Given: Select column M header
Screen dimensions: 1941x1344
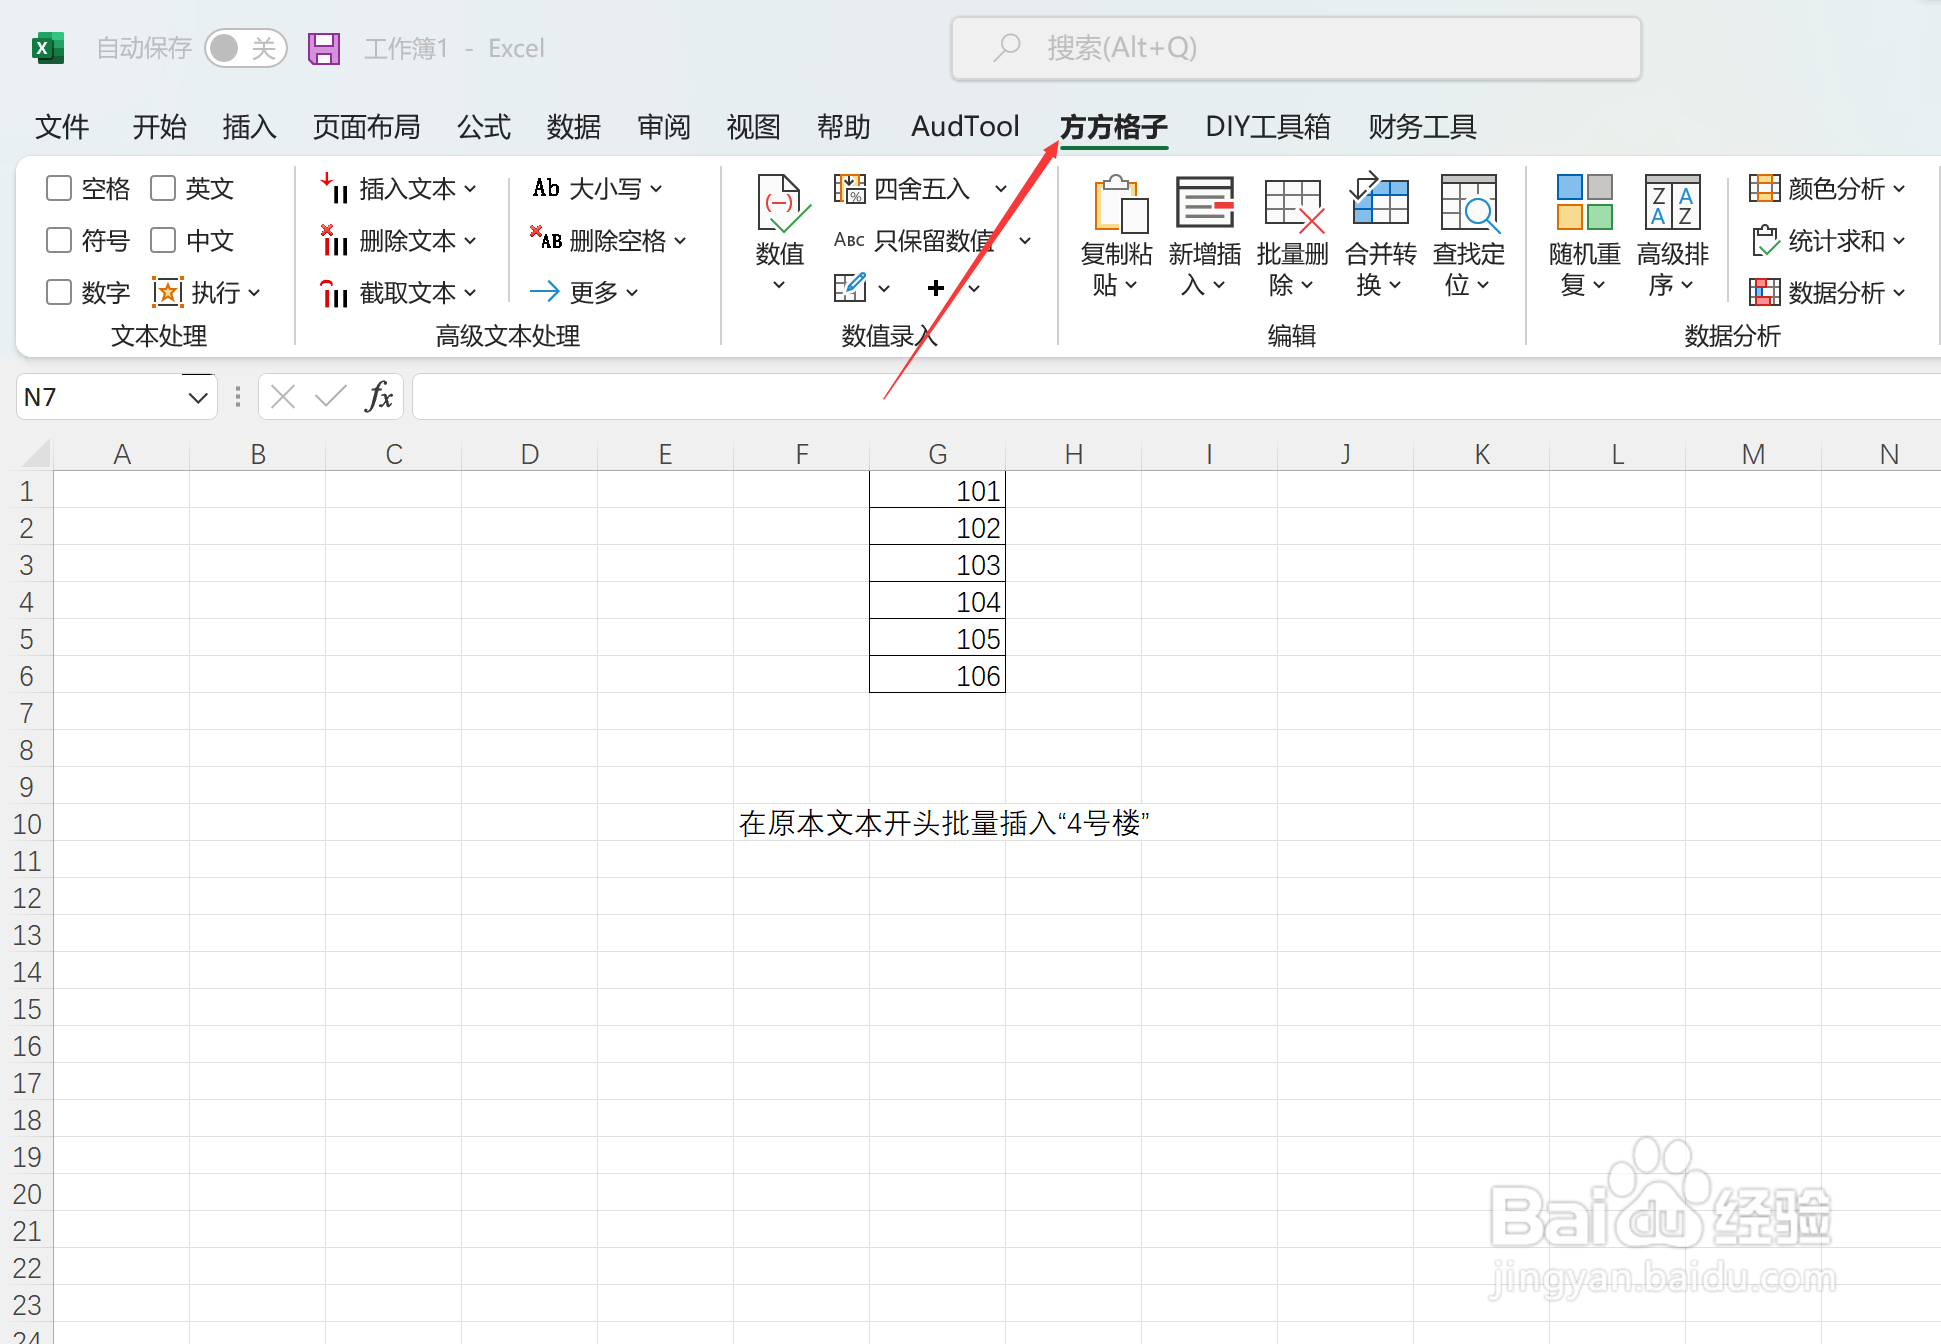Looking at the screenshot, I should (x=1753, y=454).
